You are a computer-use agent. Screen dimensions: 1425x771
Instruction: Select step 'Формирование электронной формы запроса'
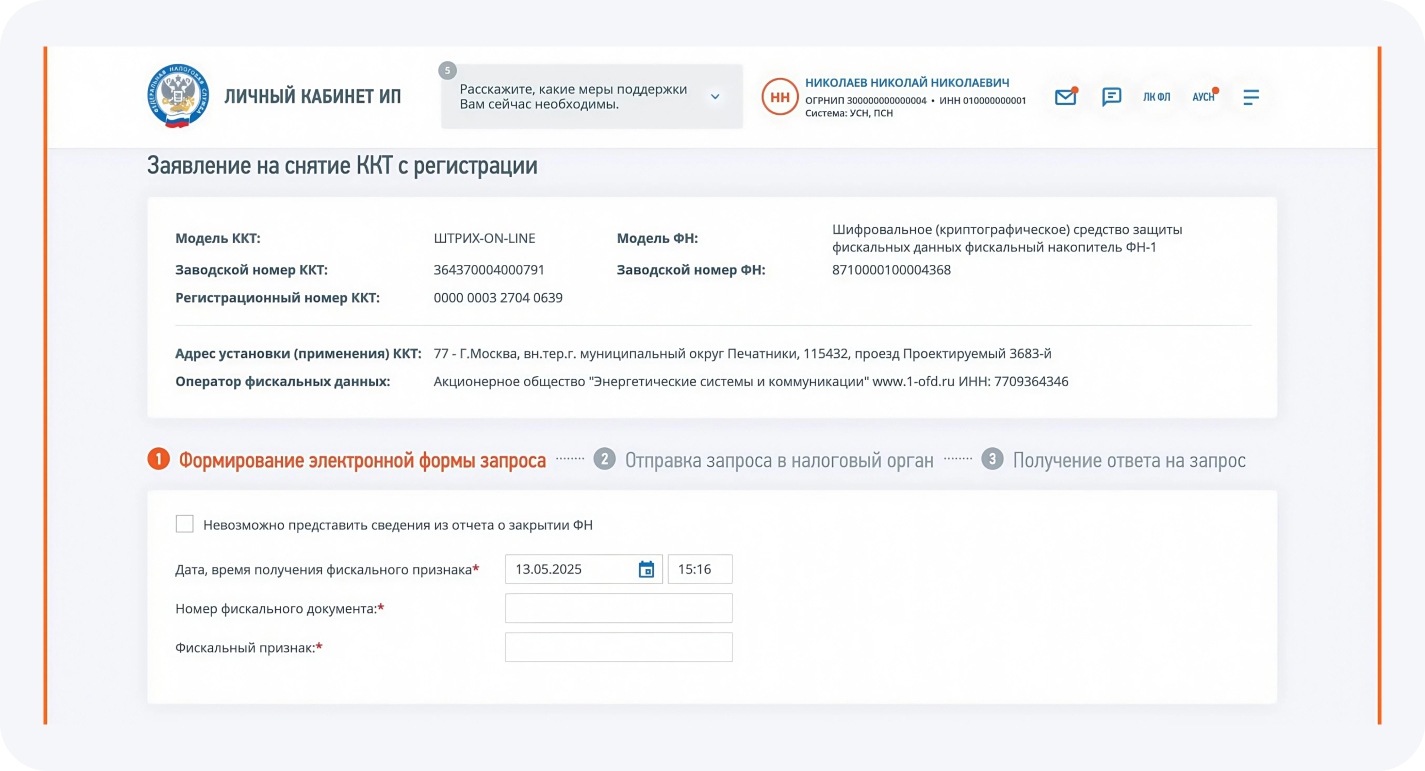362,460
